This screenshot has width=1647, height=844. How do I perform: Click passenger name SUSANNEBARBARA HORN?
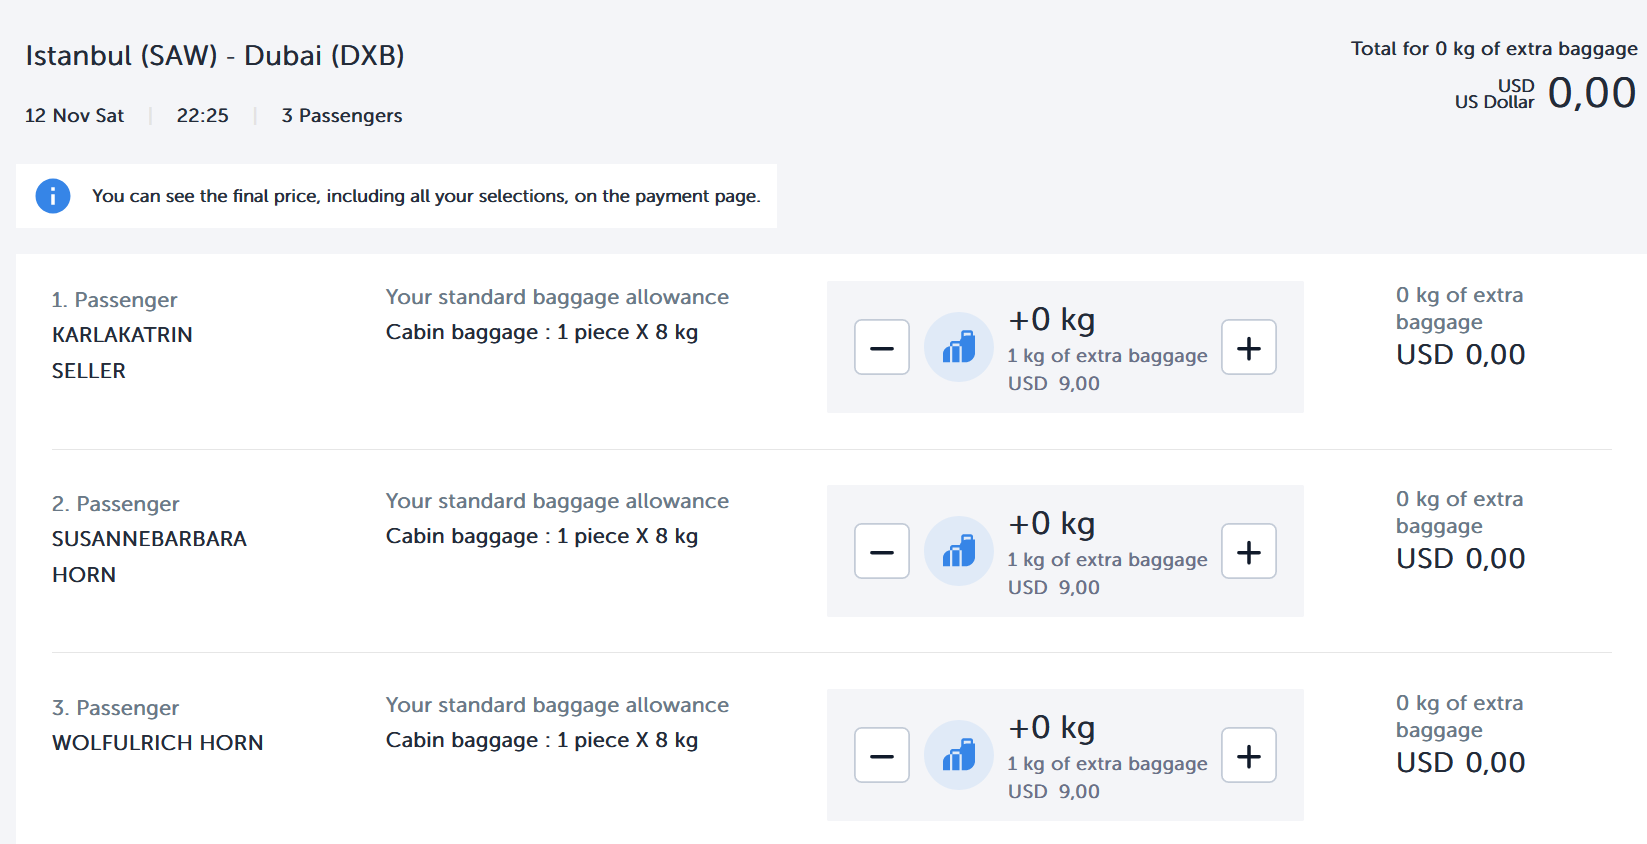(x=149, y=556)
